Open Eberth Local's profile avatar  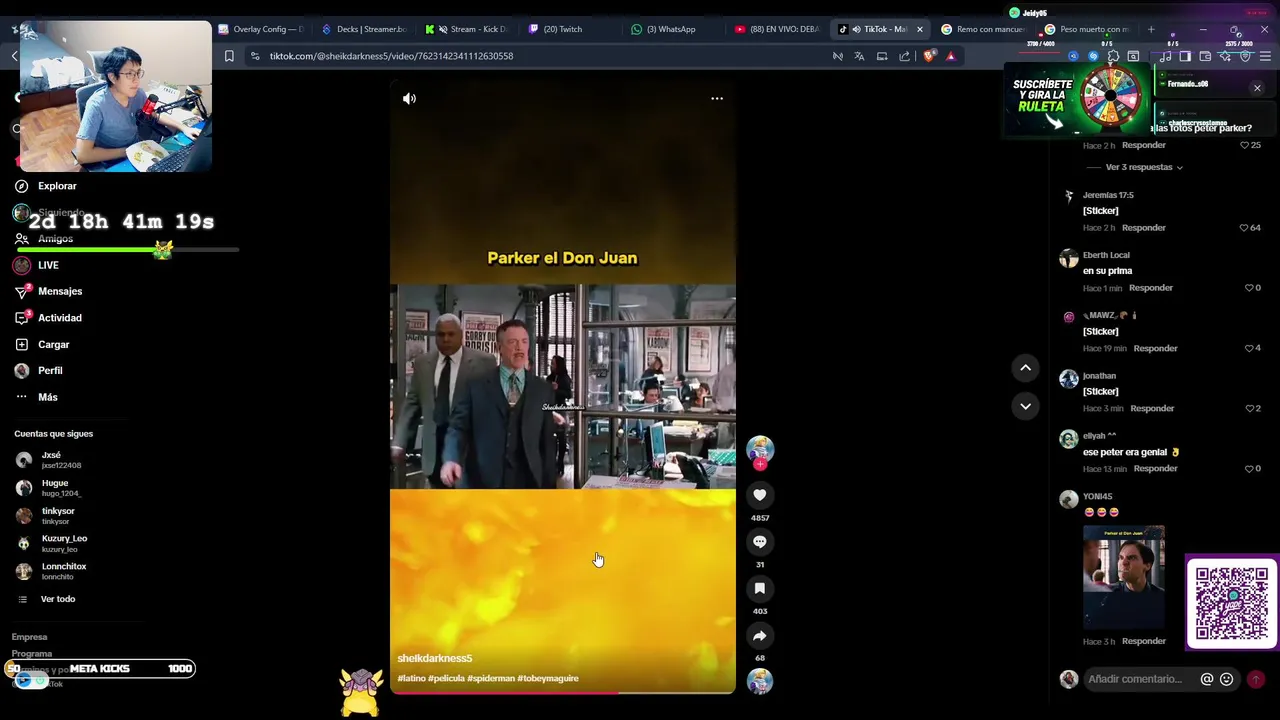point(1069,259)
